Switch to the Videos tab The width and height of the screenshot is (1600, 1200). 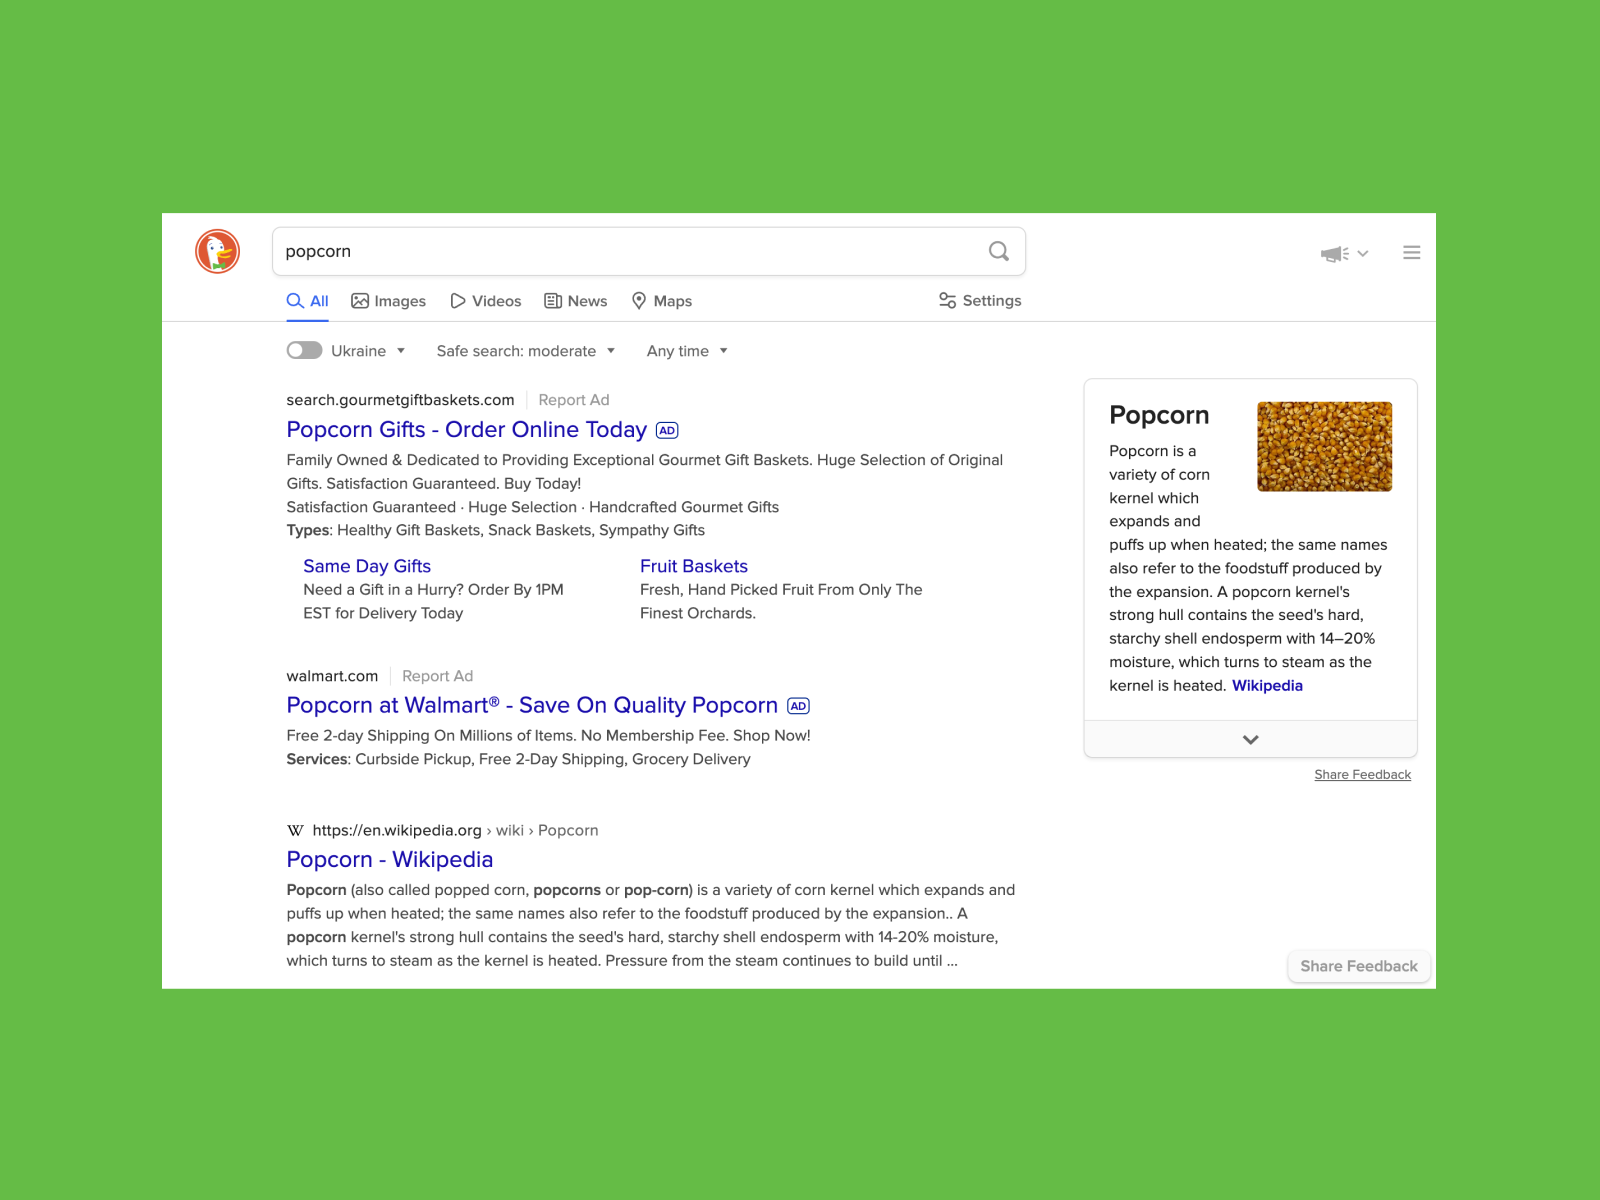click(x=486, y=301)
